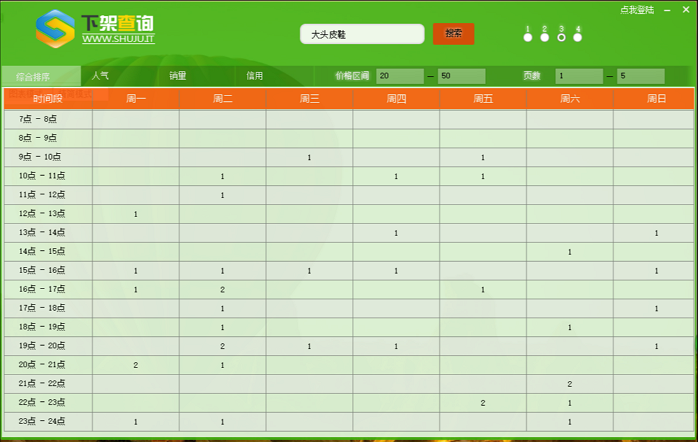Click 周一 value 1 in 12点 - 13点 row
Image resolution: width=698 pixels, height=442 pixels.
[136, 215]
